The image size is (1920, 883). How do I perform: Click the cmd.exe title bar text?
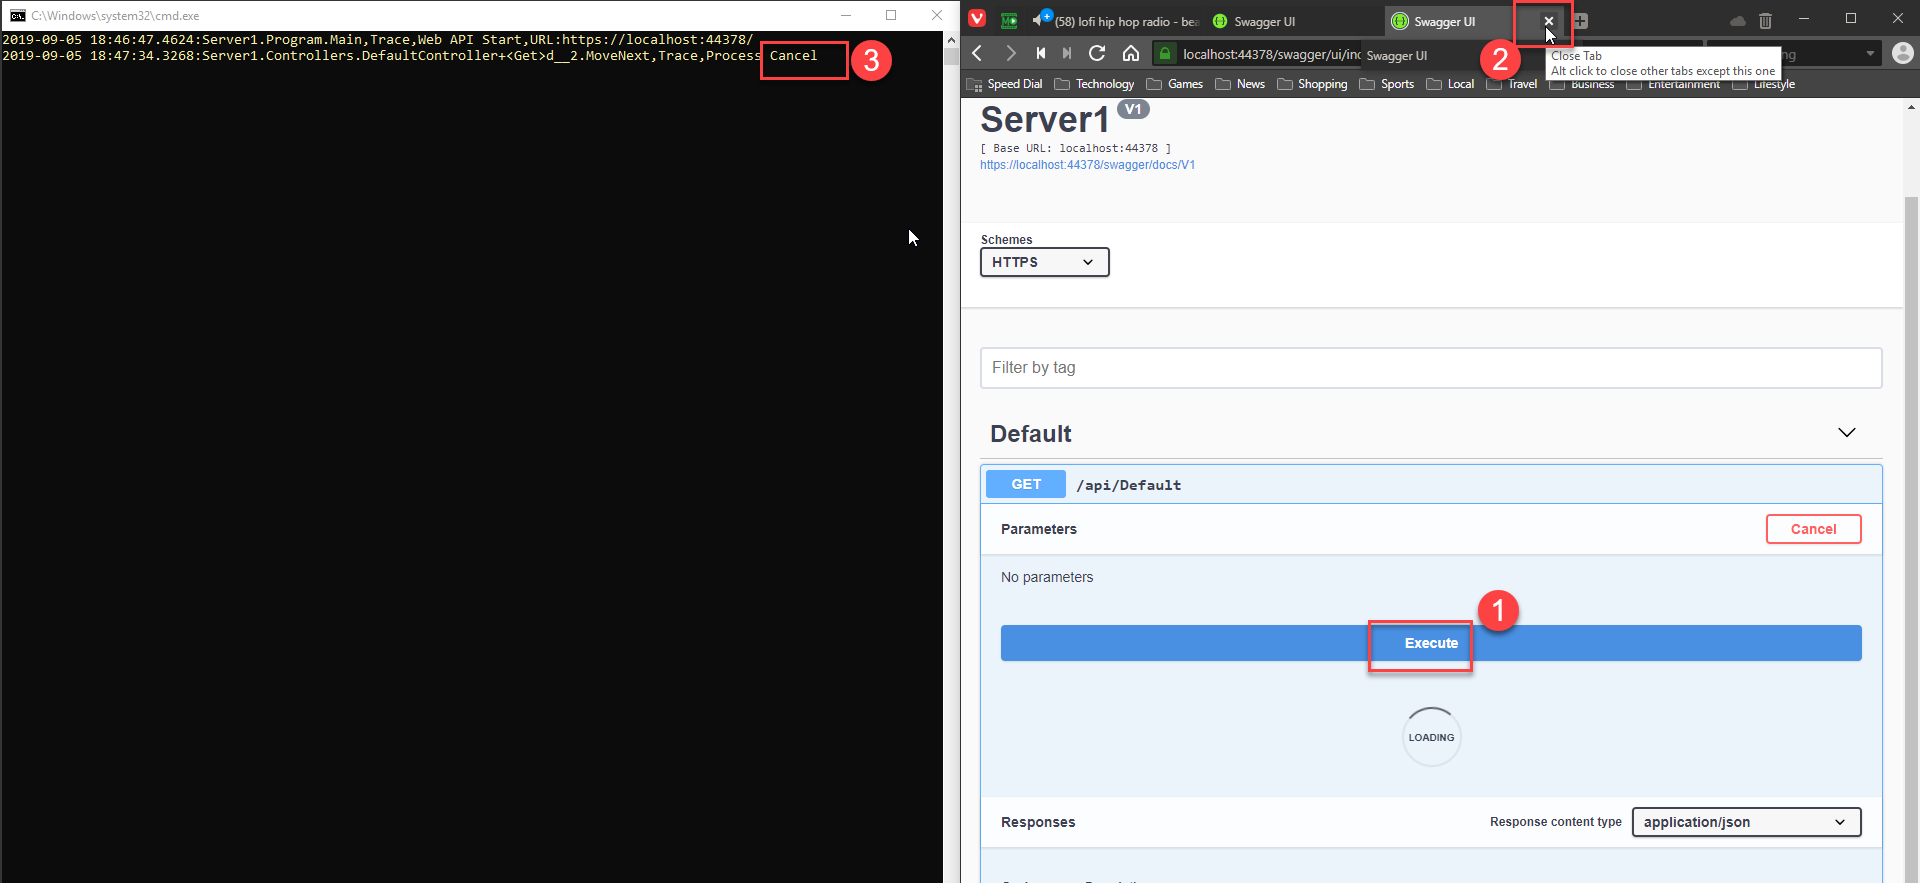(x=115, y=16)
